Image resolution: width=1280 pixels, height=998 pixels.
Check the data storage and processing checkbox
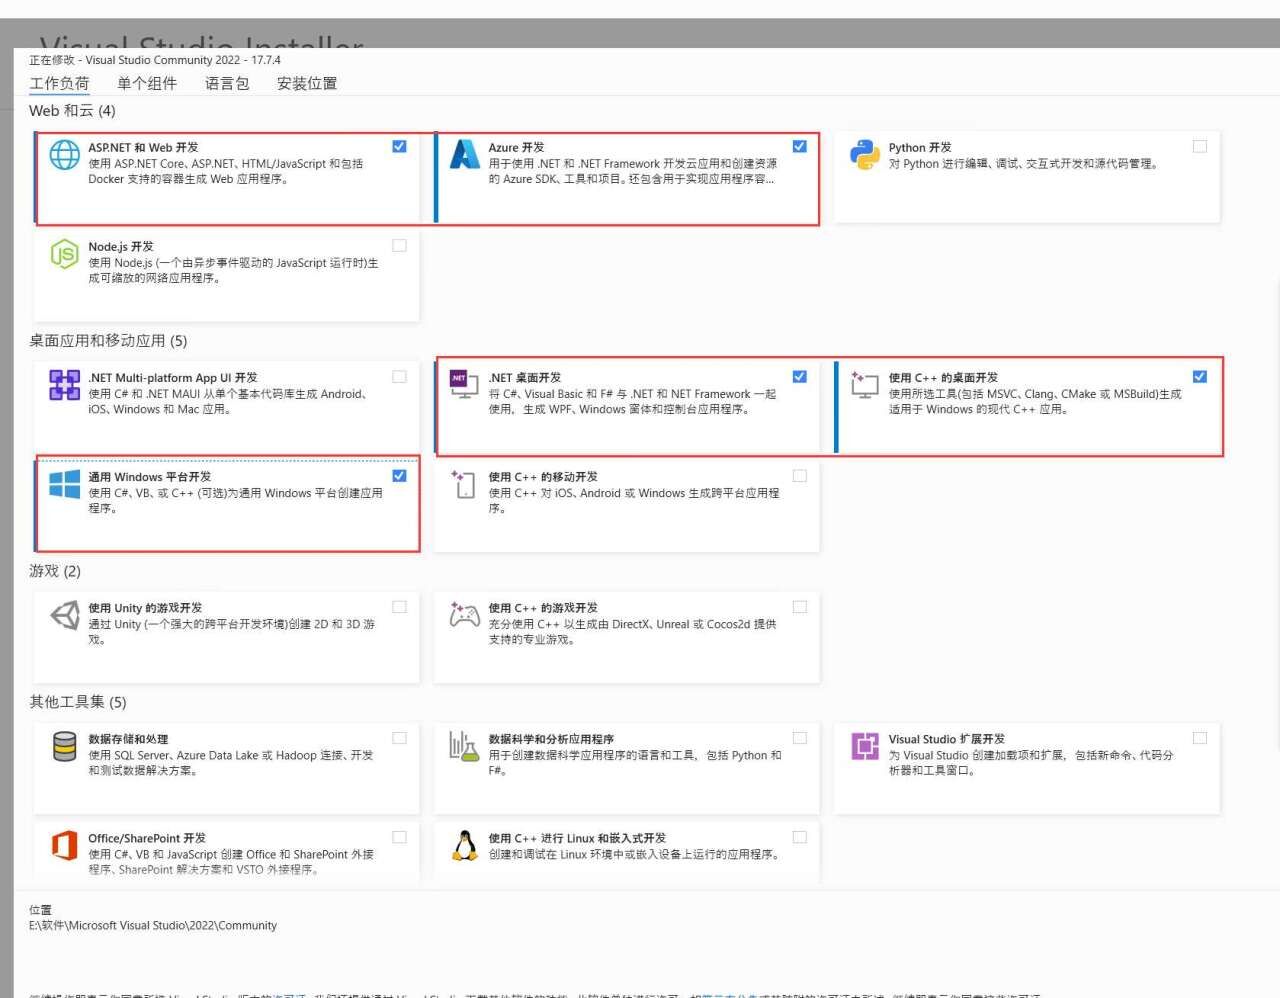399,738
